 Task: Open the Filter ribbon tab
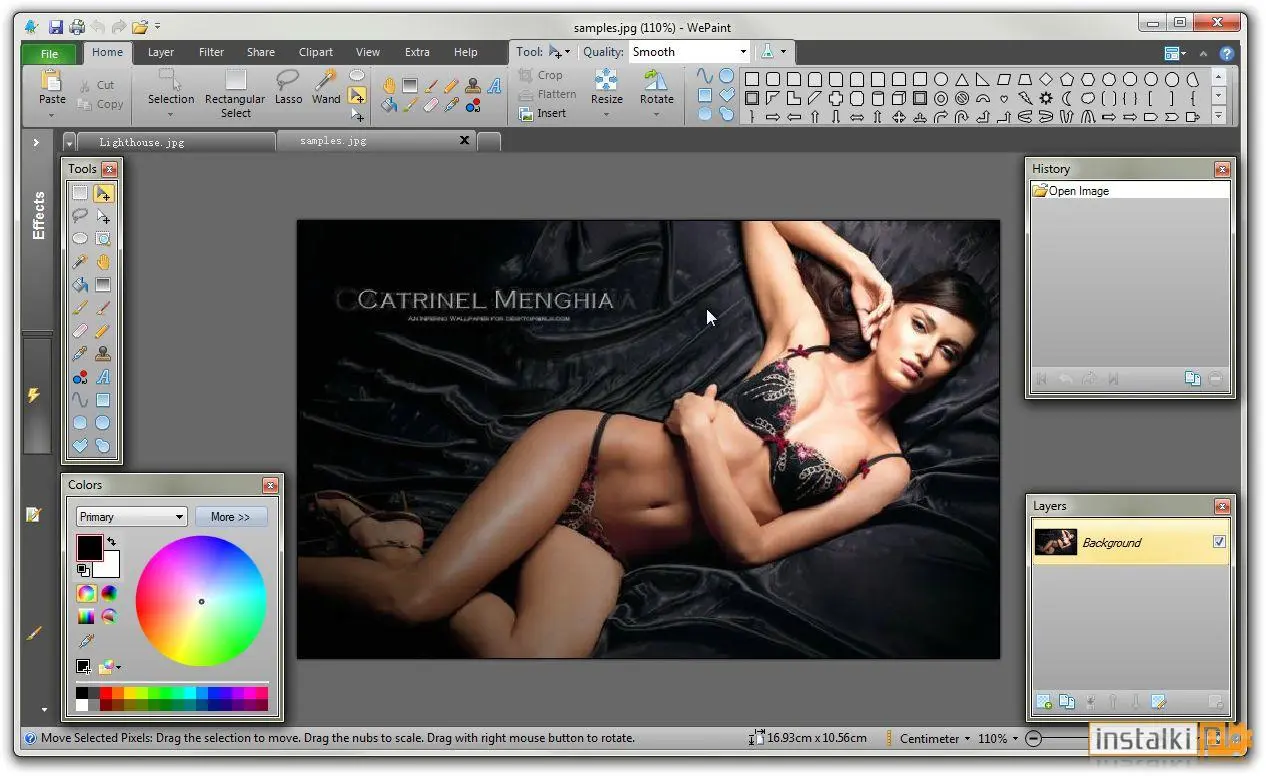pyautogui.click(x=211, y=52)
